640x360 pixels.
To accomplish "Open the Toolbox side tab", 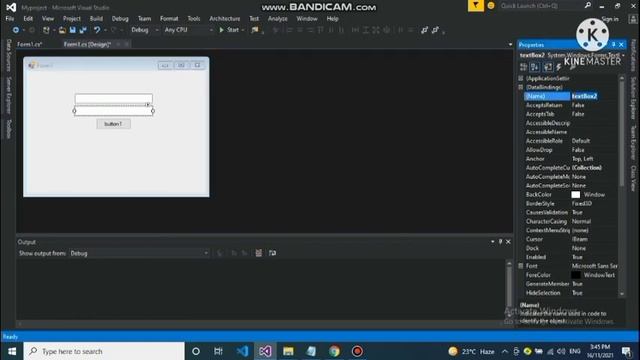I will (x=8, y=129).
